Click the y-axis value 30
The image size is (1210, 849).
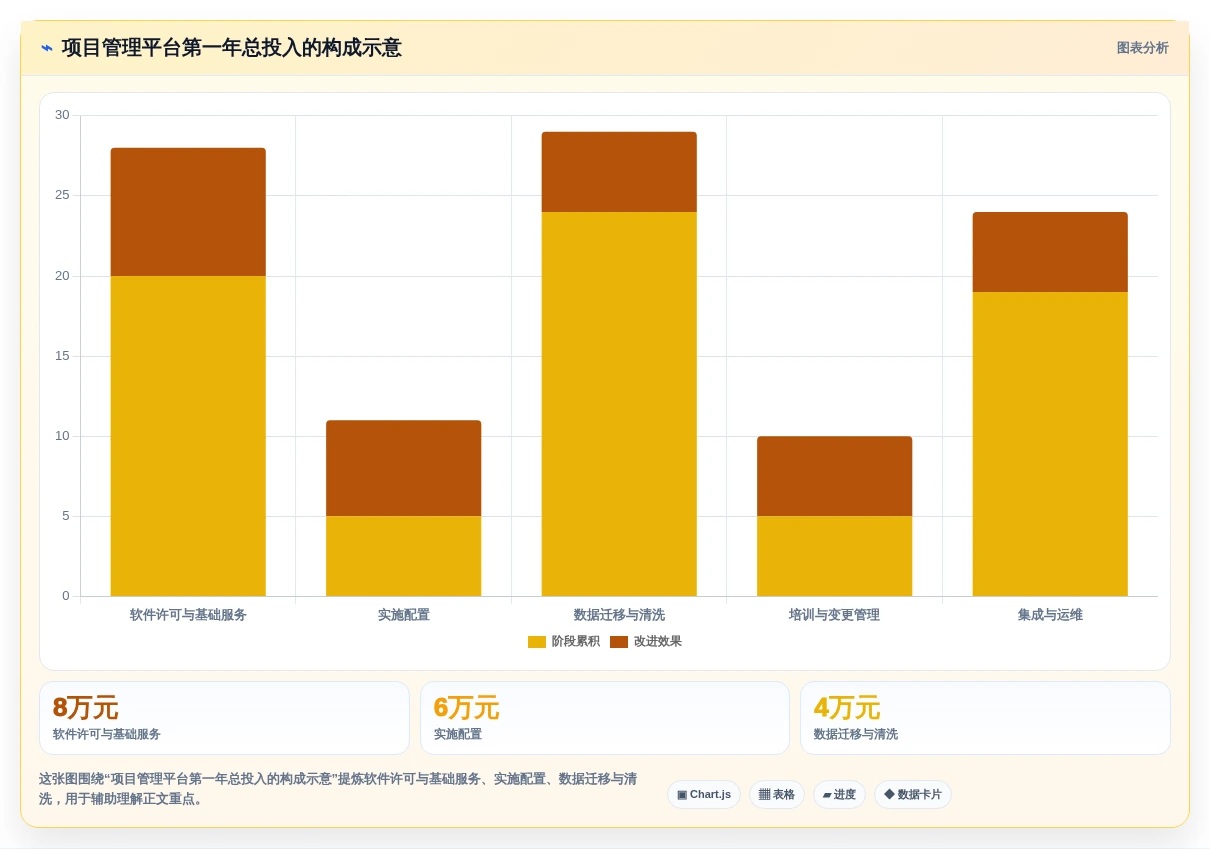pos(62,115)
